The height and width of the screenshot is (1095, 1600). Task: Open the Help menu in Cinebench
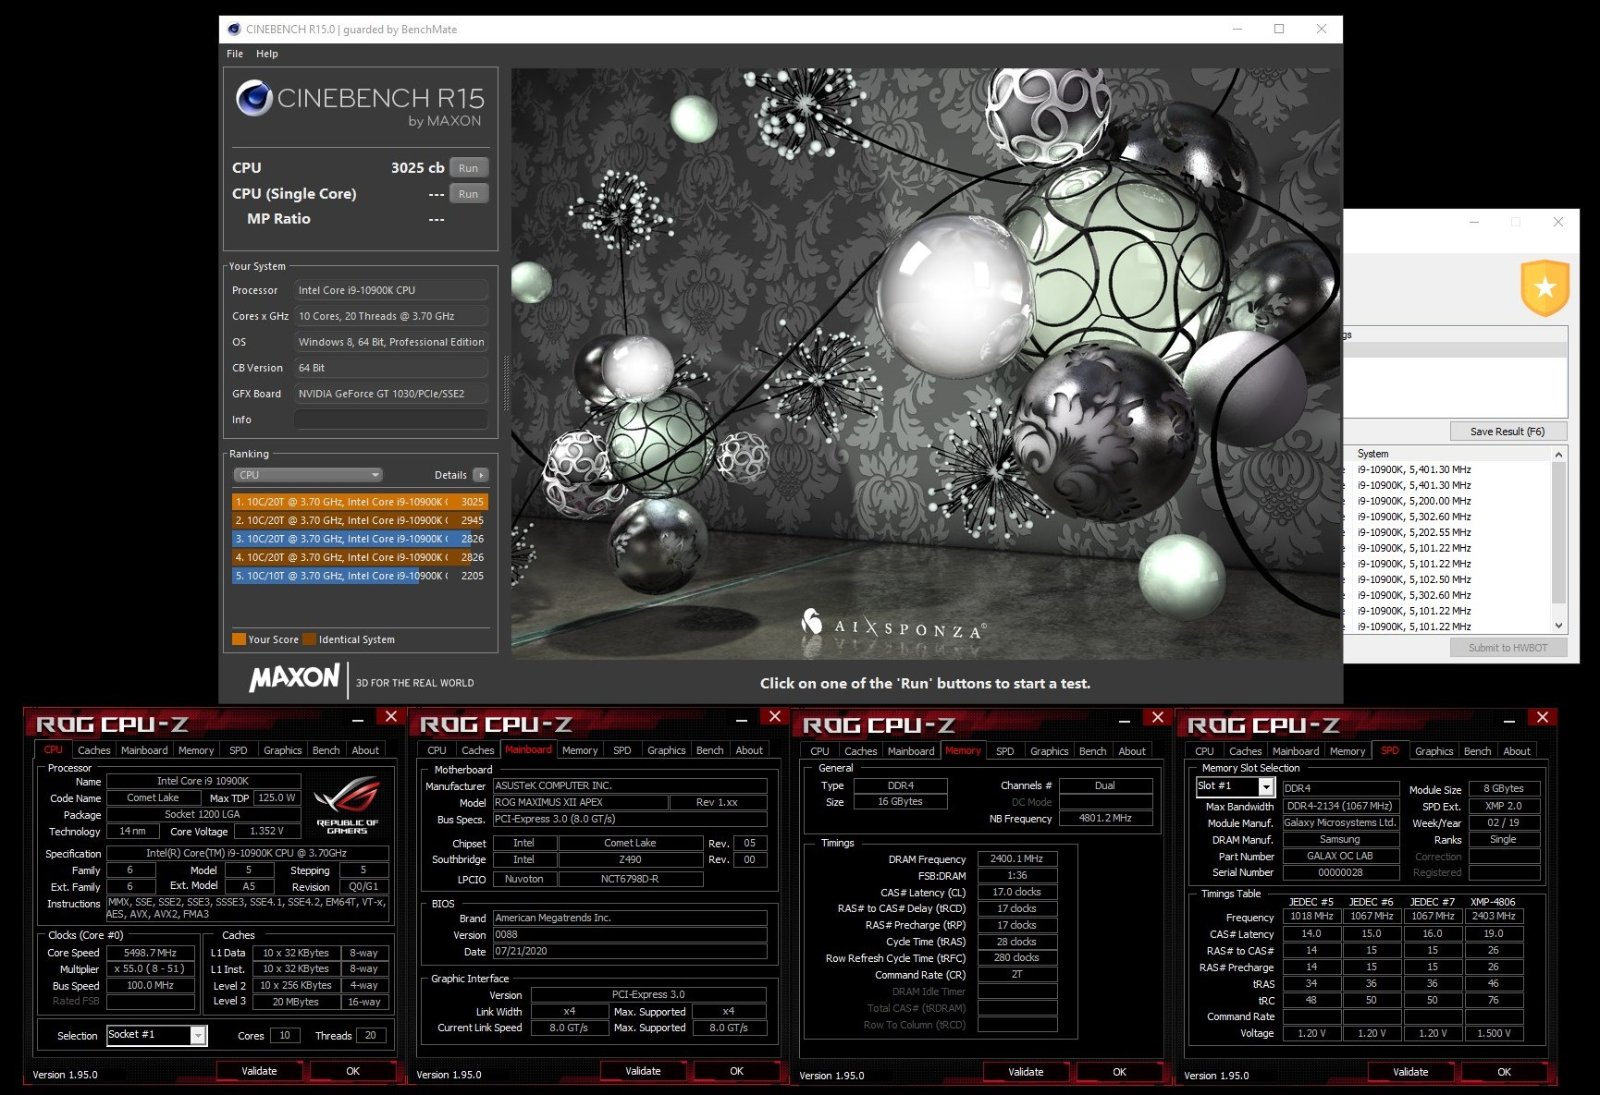point(267,54)
